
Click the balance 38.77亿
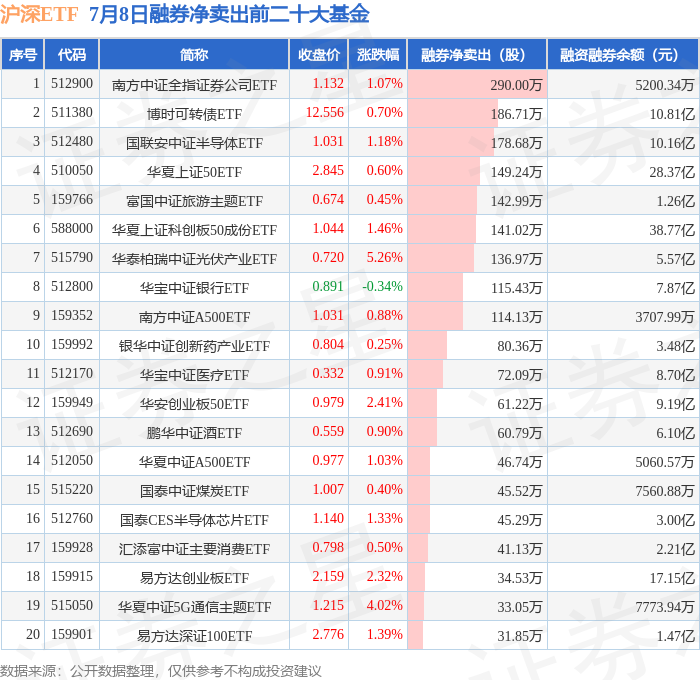point(672,230)
